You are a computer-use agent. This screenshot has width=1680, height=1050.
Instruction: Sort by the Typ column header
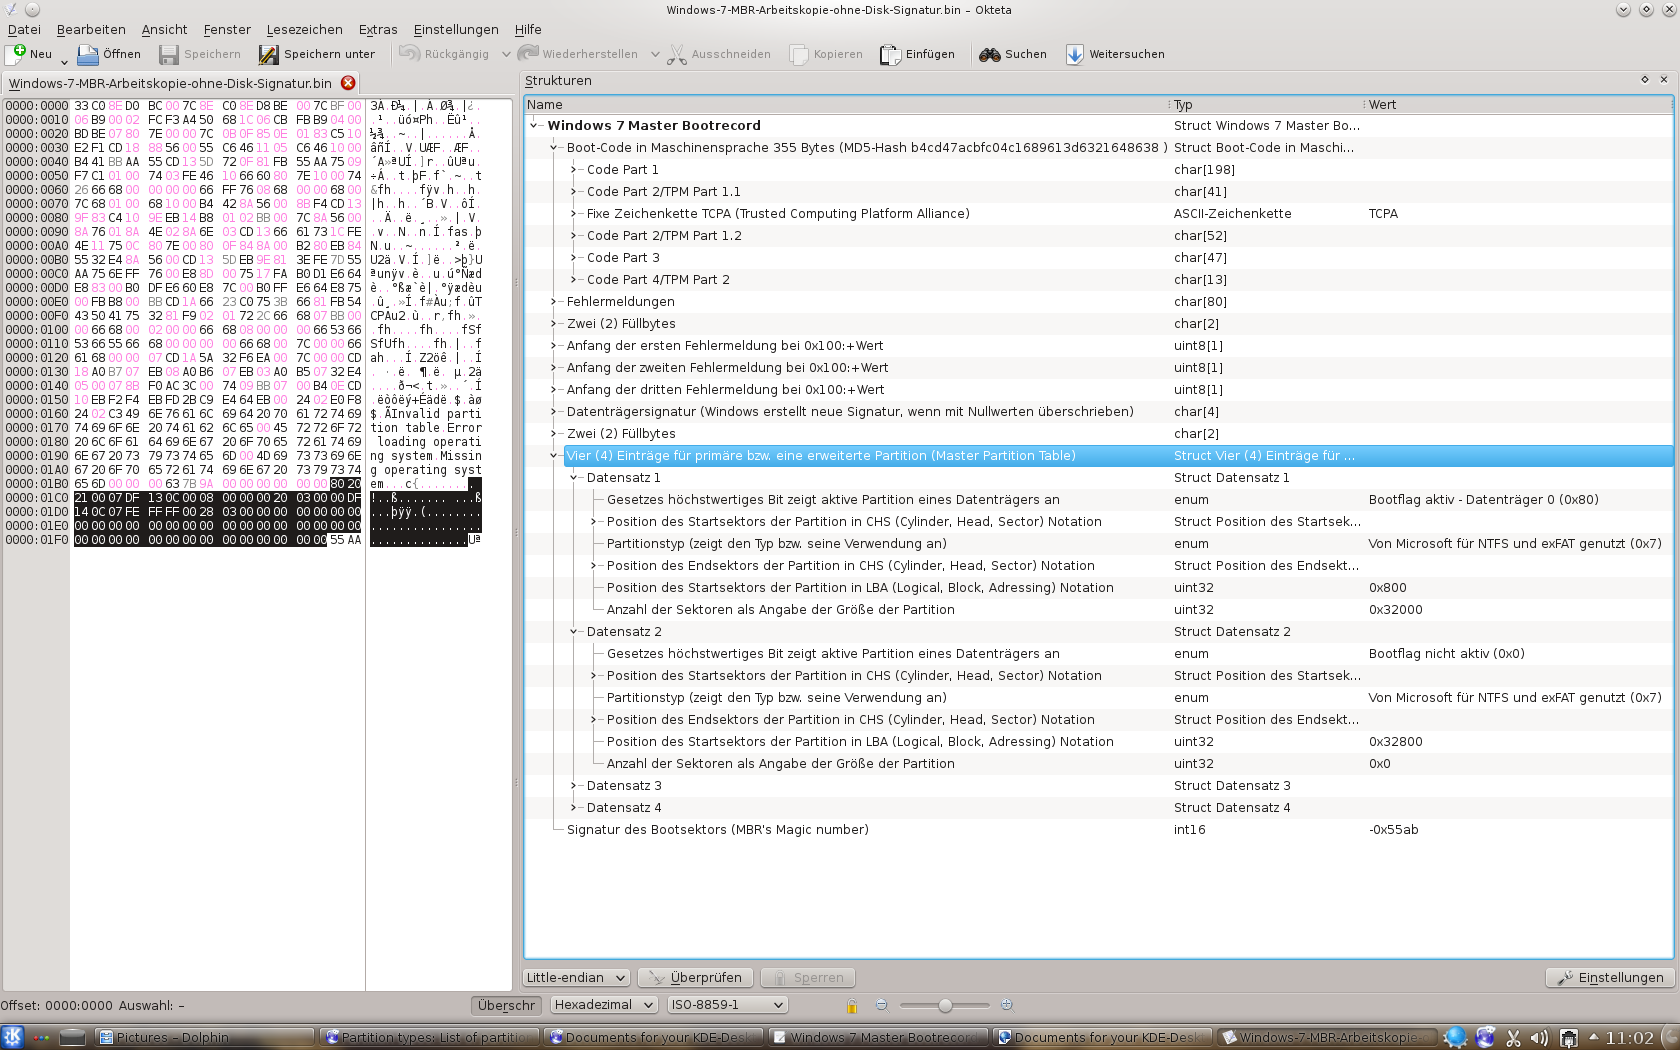[1267, 105]
